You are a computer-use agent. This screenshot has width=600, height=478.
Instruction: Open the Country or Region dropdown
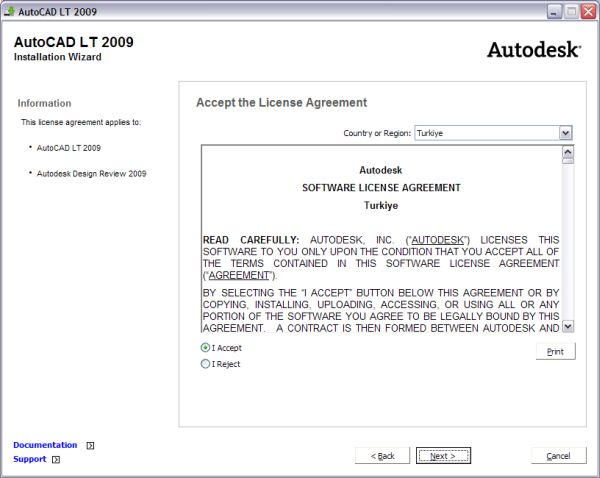pyautogui.click(x=566, y=133)
